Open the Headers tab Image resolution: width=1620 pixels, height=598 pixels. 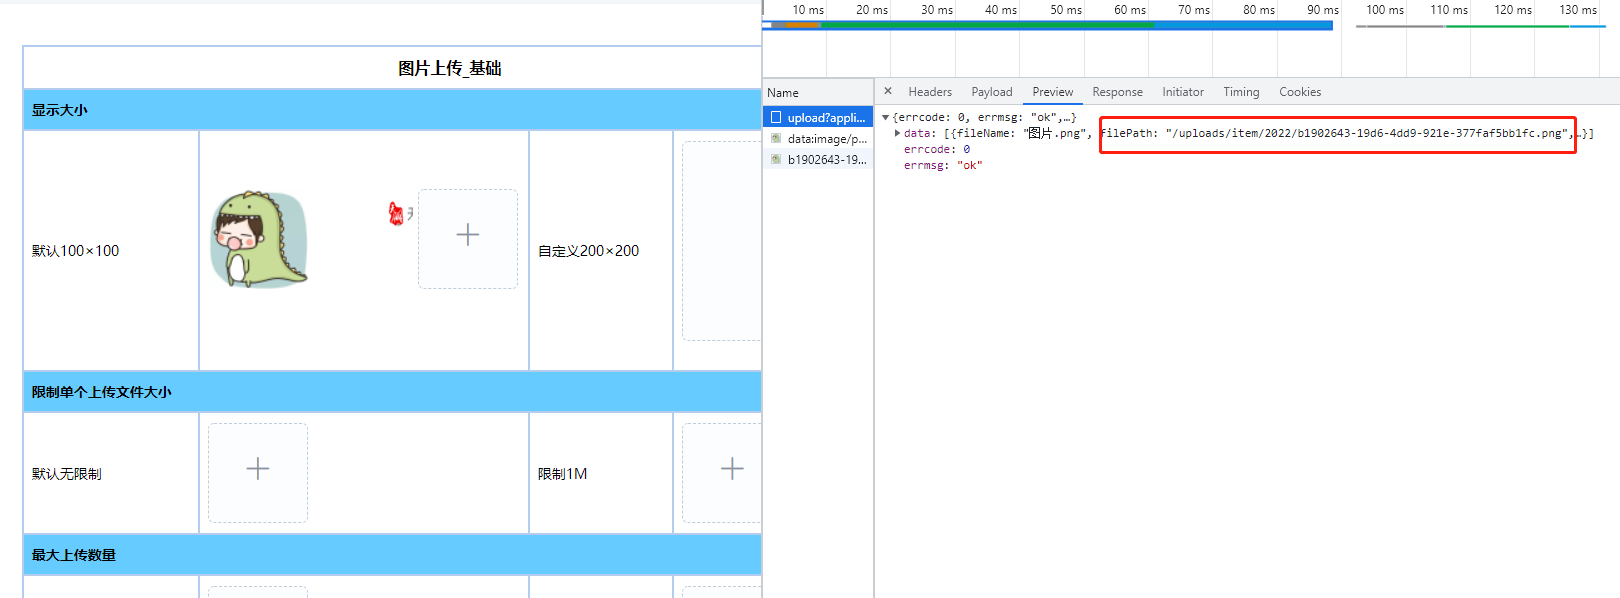pos(930,92)
